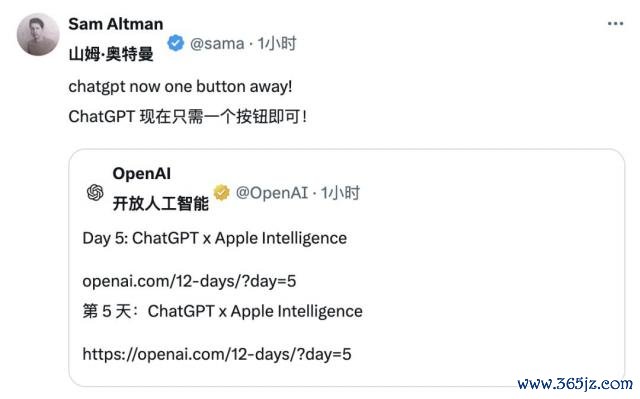640x399 pixels.
Task: Visit the @OpenAI handle
Action: point(272,193)
